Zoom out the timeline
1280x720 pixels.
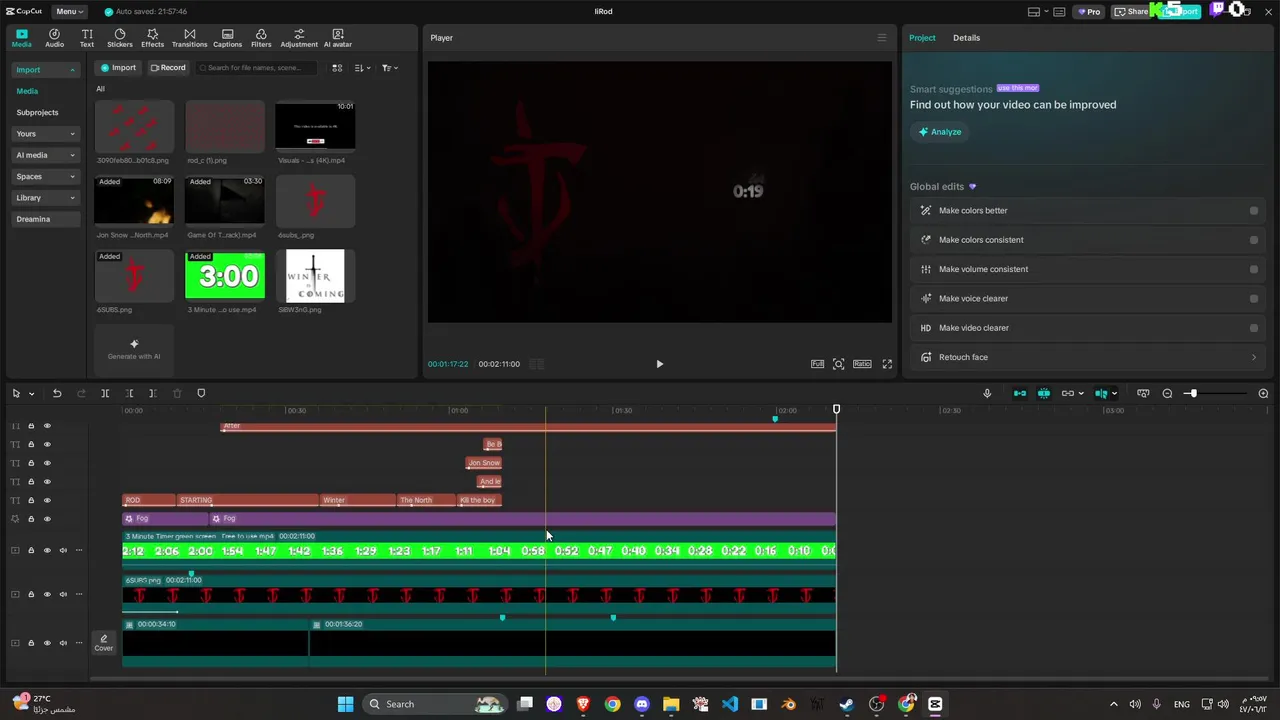coord(1167,393)
